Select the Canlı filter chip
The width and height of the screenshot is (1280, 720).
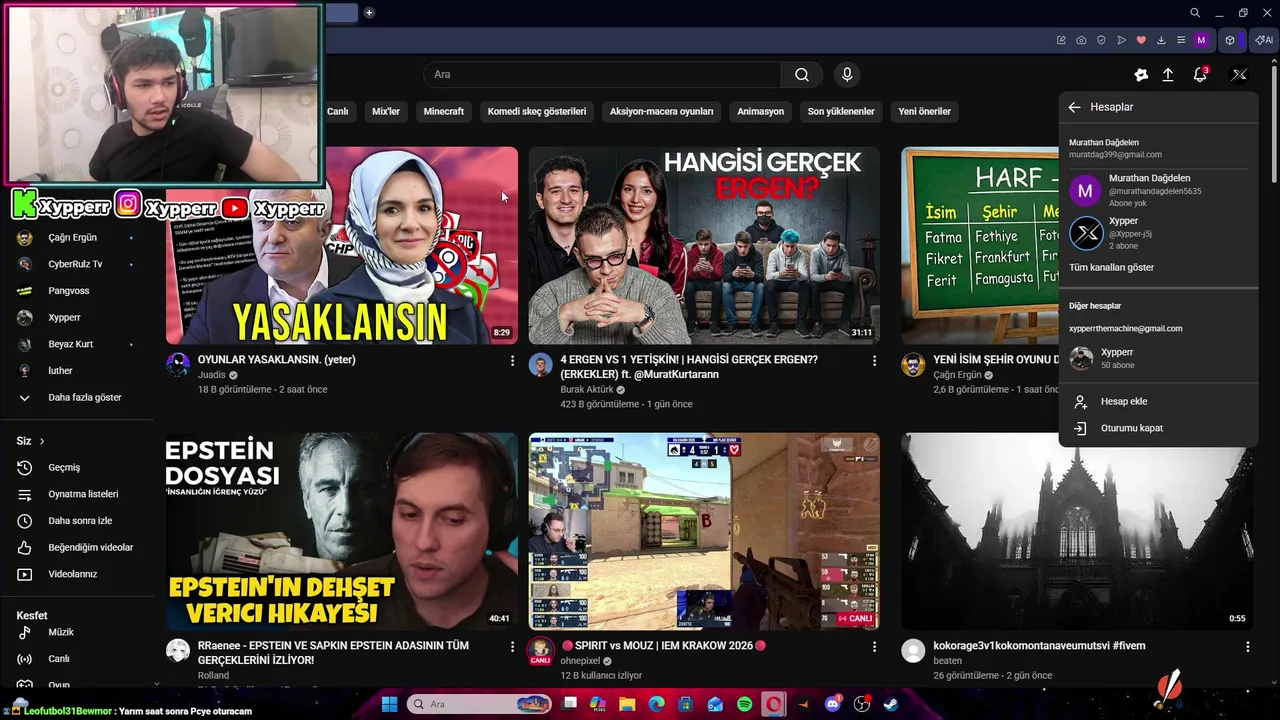tap(338, 111)
